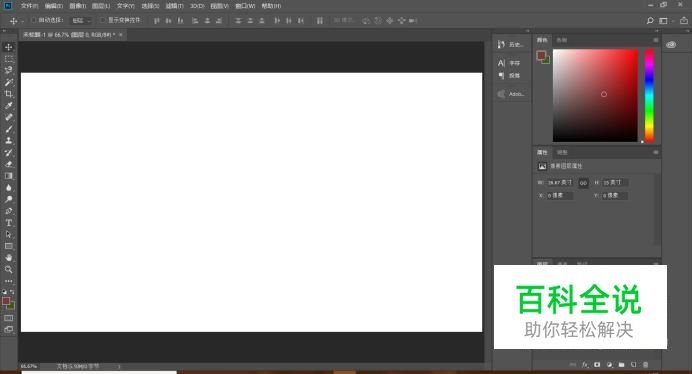Viewport: 692px width, 374px height.
Task: Switch to the 颜色 Color panel tab
Action: [x=542, y=40]
